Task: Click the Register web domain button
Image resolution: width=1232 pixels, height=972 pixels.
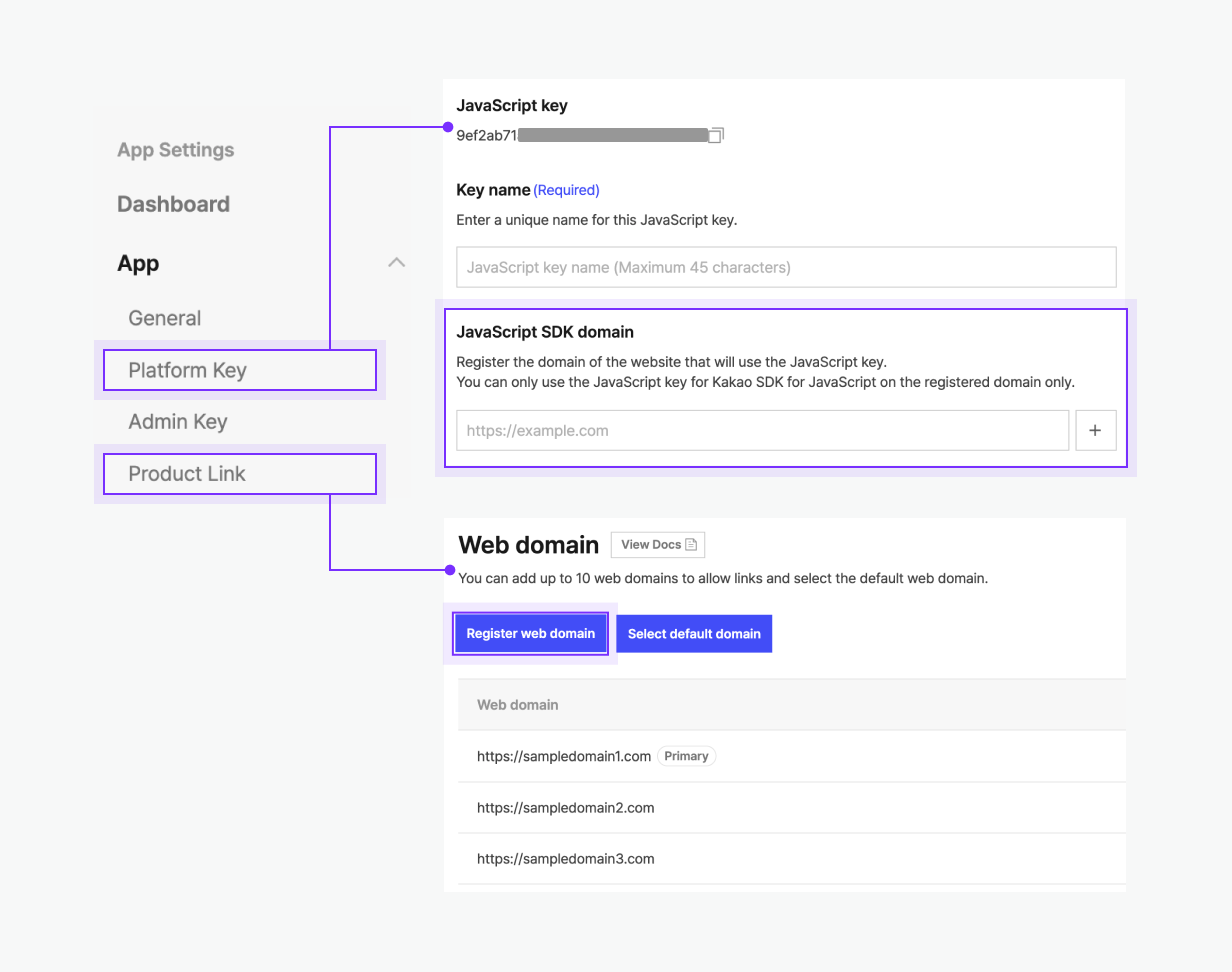Action: click(x=530, y=633)
